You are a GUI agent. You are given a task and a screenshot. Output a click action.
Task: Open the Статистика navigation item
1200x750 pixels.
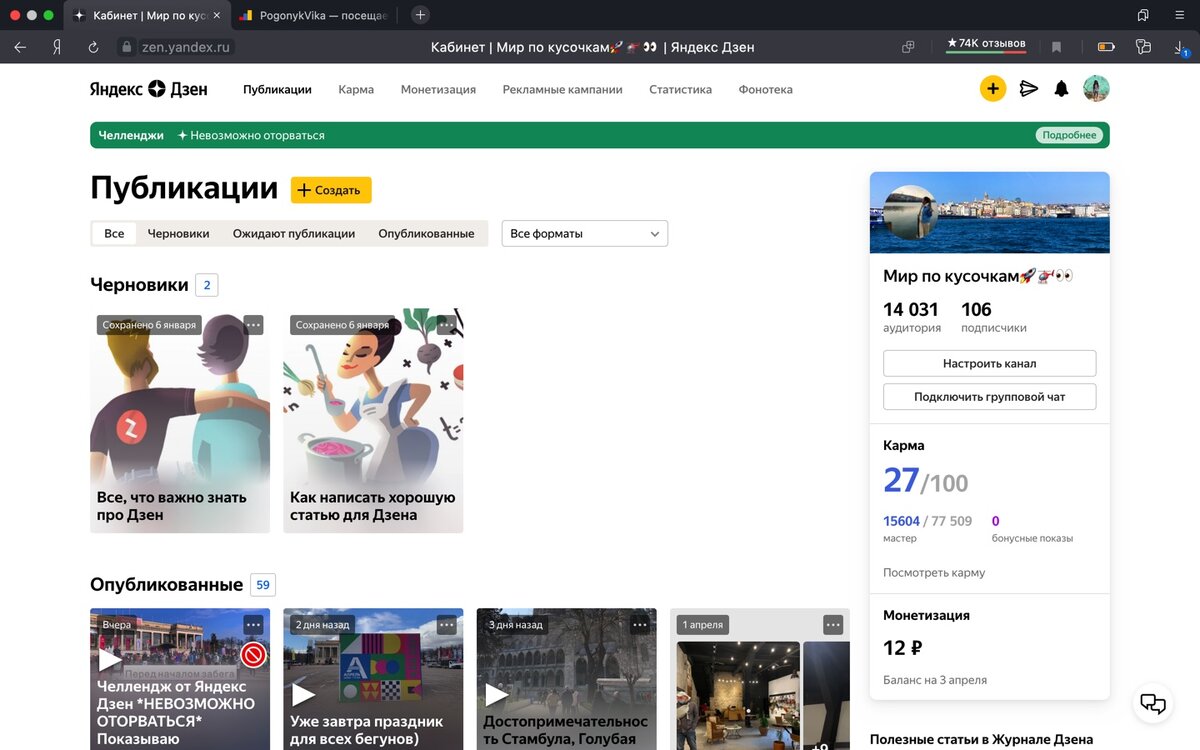[680, 89]
